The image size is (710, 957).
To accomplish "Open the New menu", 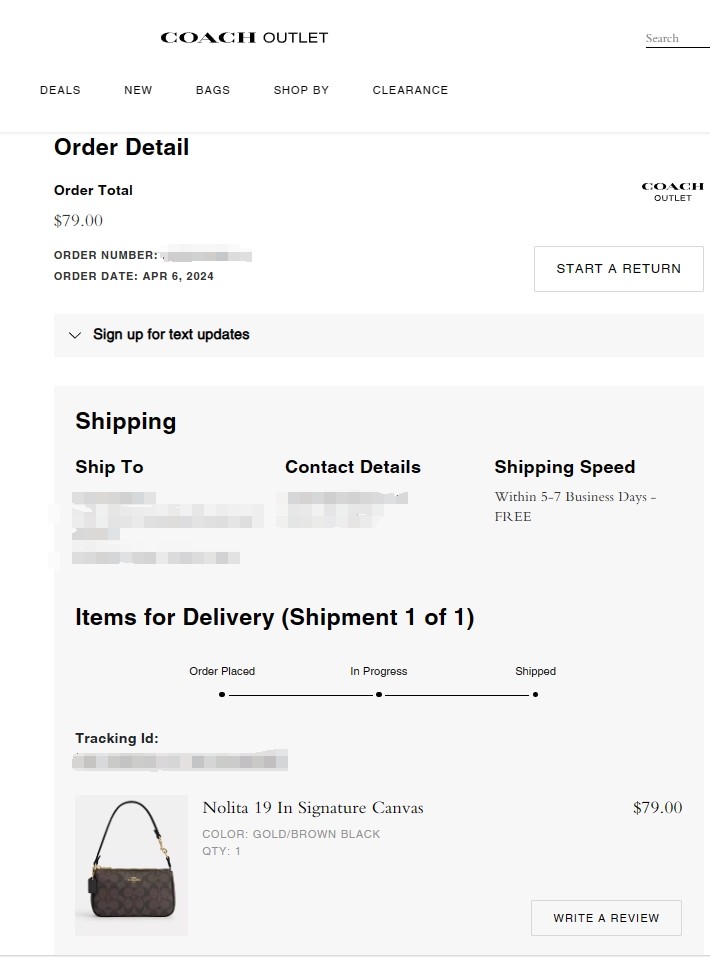I will click(x=138, y=90).
